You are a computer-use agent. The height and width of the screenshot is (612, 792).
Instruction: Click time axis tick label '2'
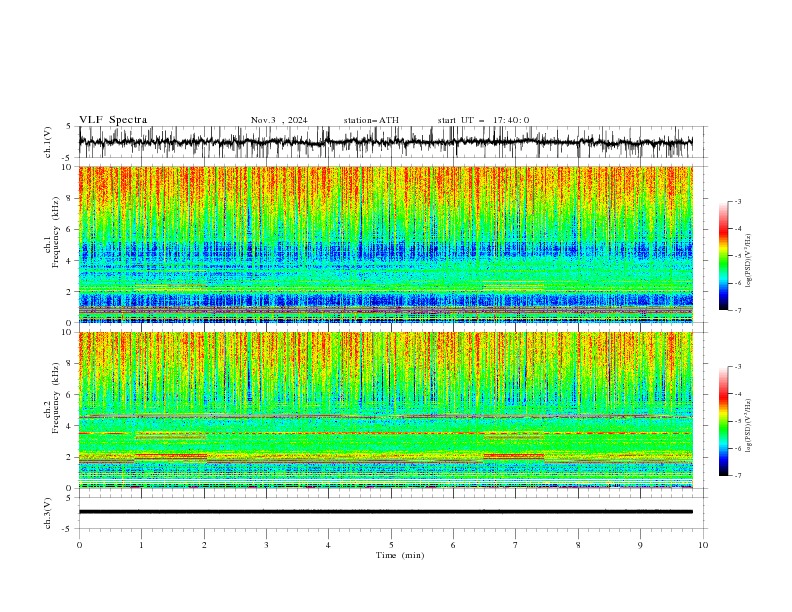[204, 545]
